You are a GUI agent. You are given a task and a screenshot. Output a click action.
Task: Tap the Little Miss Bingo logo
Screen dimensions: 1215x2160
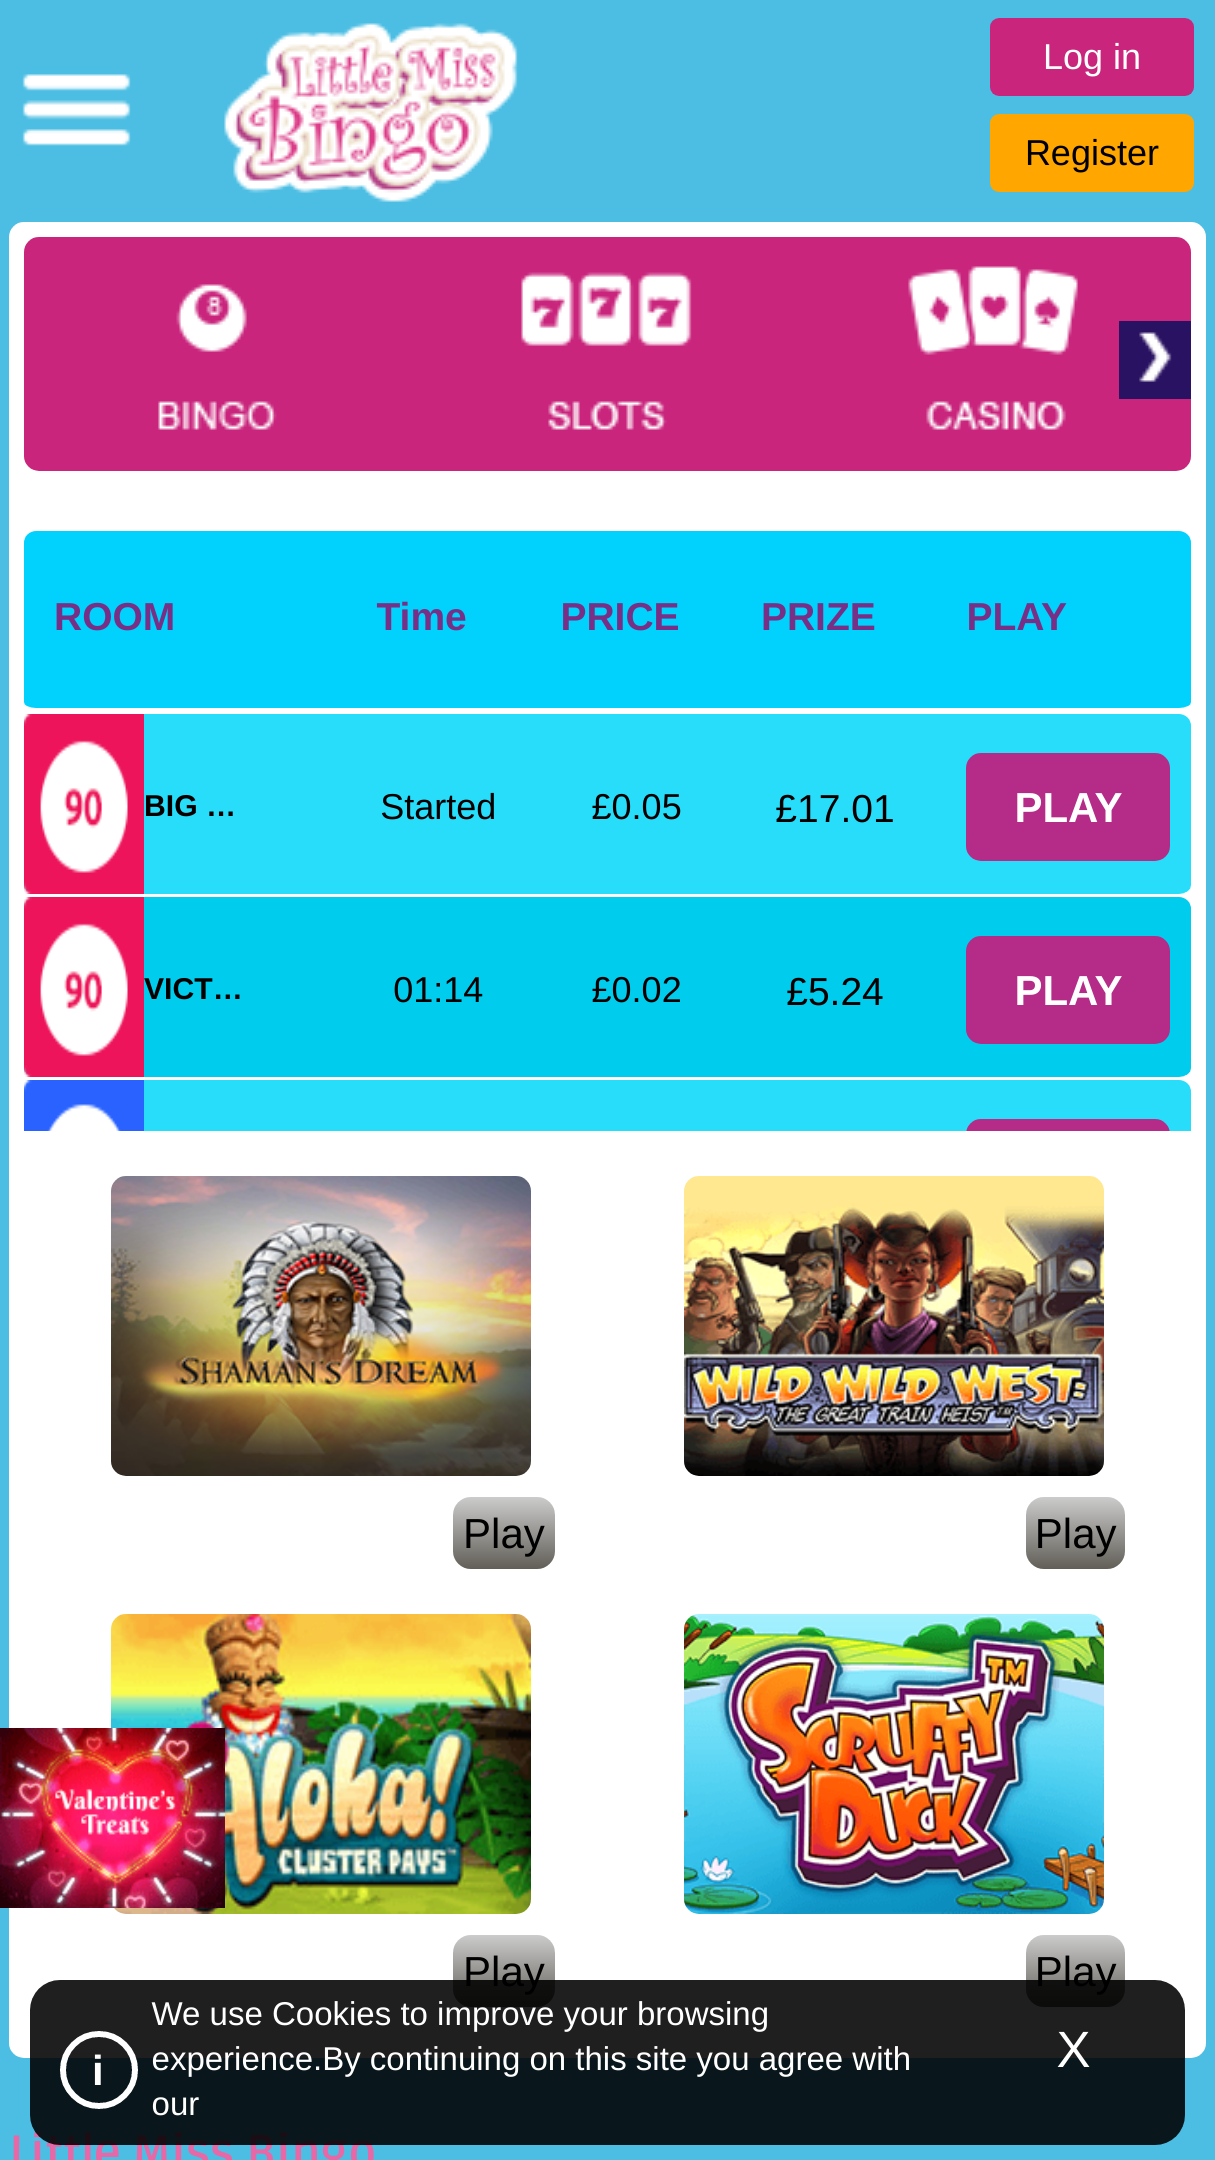coord(371,110)
